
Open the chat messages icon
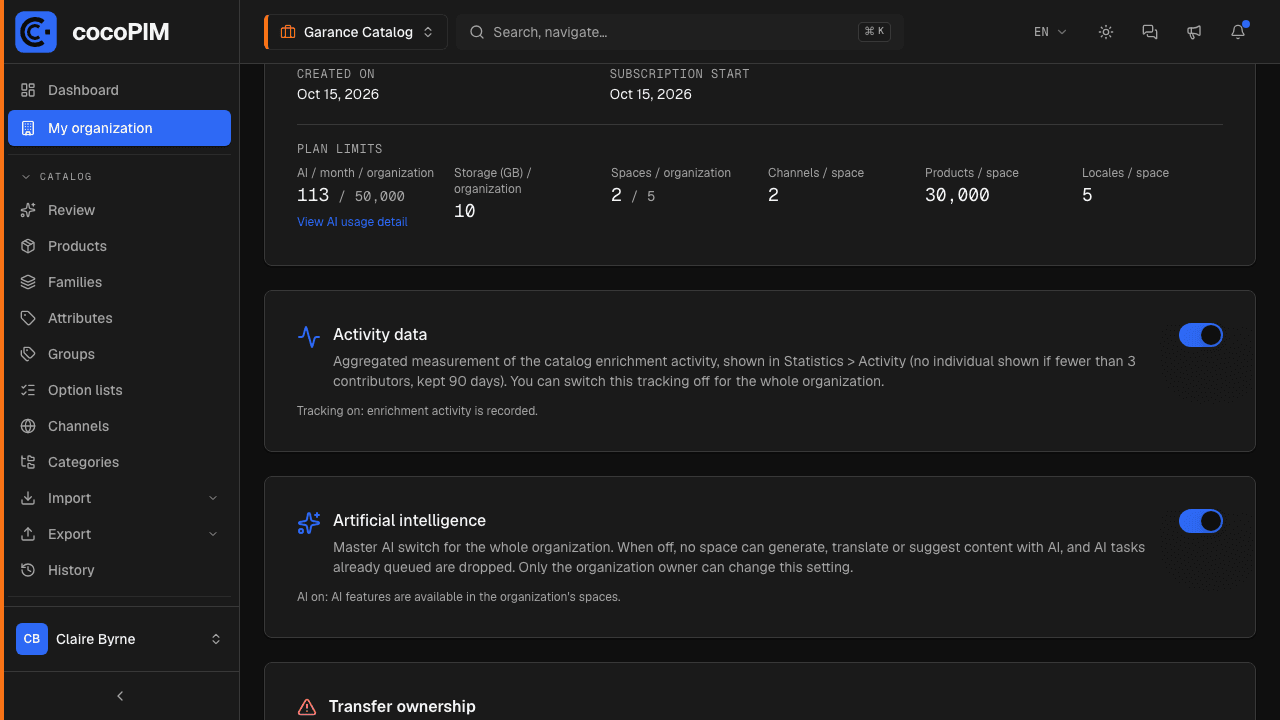(x=1150, y=32)
